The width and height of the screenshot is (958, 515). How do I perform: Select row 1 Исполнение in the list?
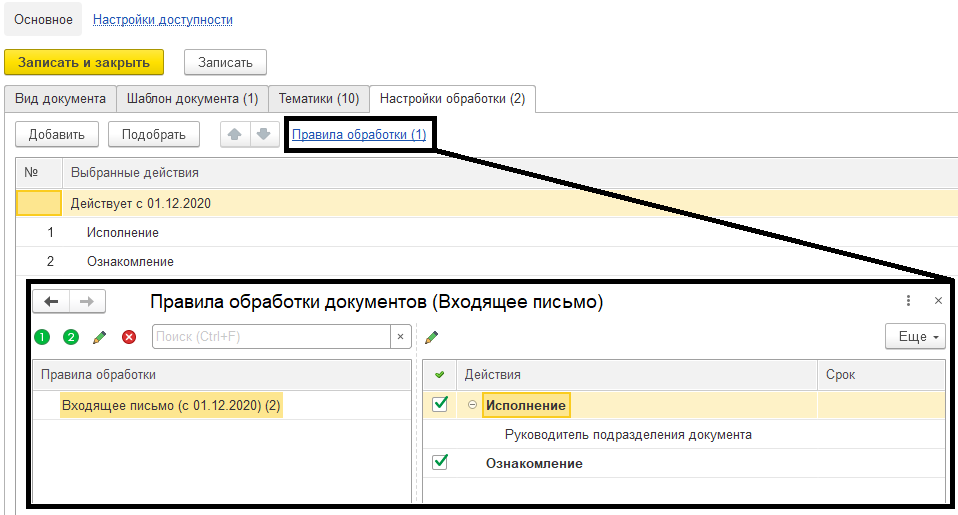coord(487,233)
